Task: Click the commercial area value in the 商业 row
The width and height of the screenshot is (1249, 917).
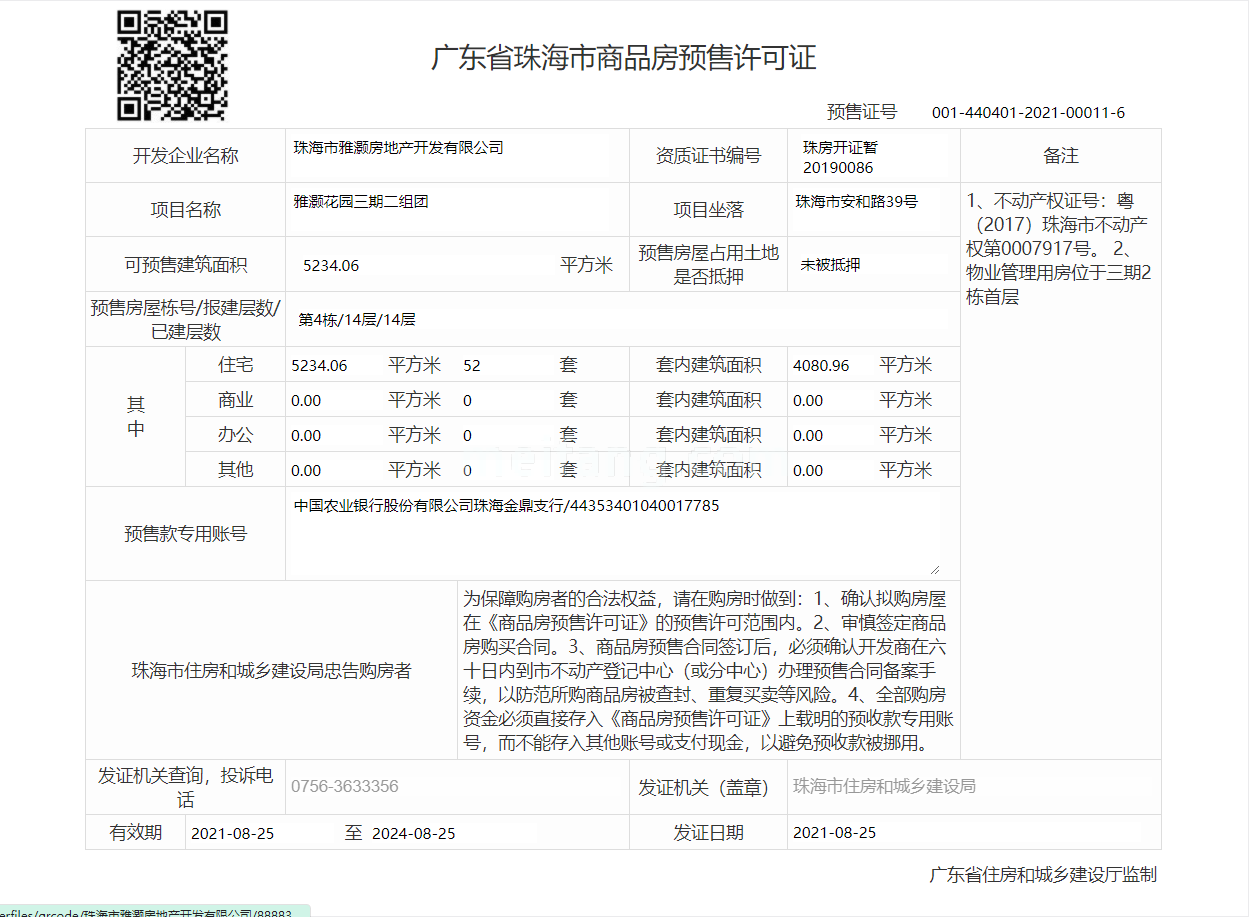Action: point(306,401)
